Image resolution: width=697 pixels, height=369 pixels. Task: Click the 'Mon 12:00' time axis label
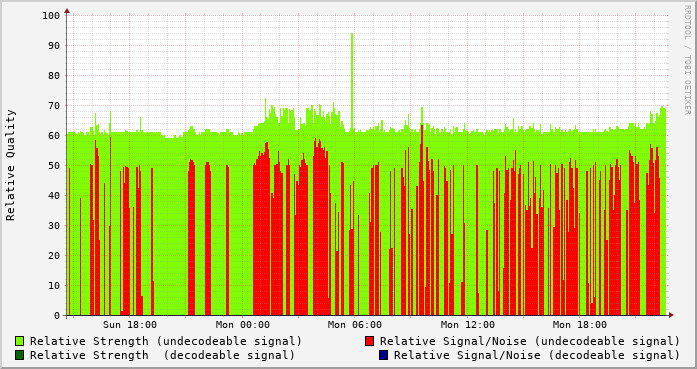pyautogui.click(x=468, y=325)
